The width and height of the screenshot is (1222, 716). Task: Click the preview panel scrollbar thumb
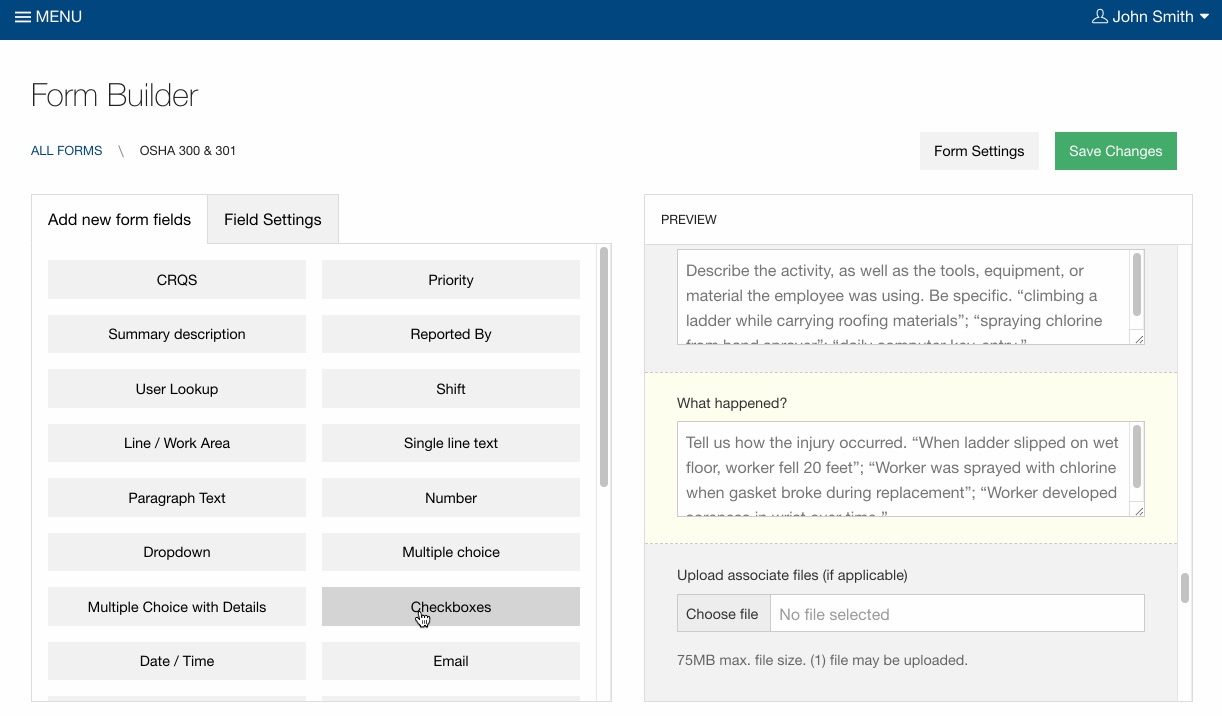pos(1185,588)
